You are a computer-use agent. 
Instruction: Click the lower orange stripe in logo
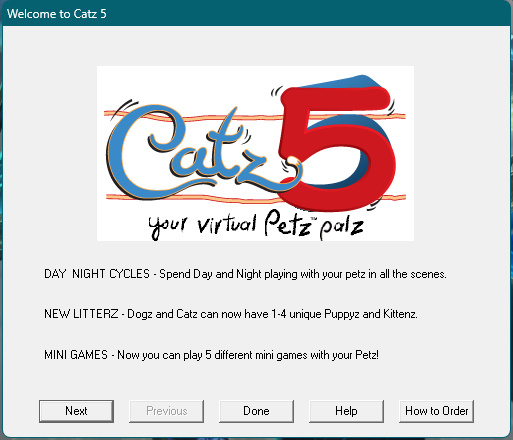[x=193, y=198]
